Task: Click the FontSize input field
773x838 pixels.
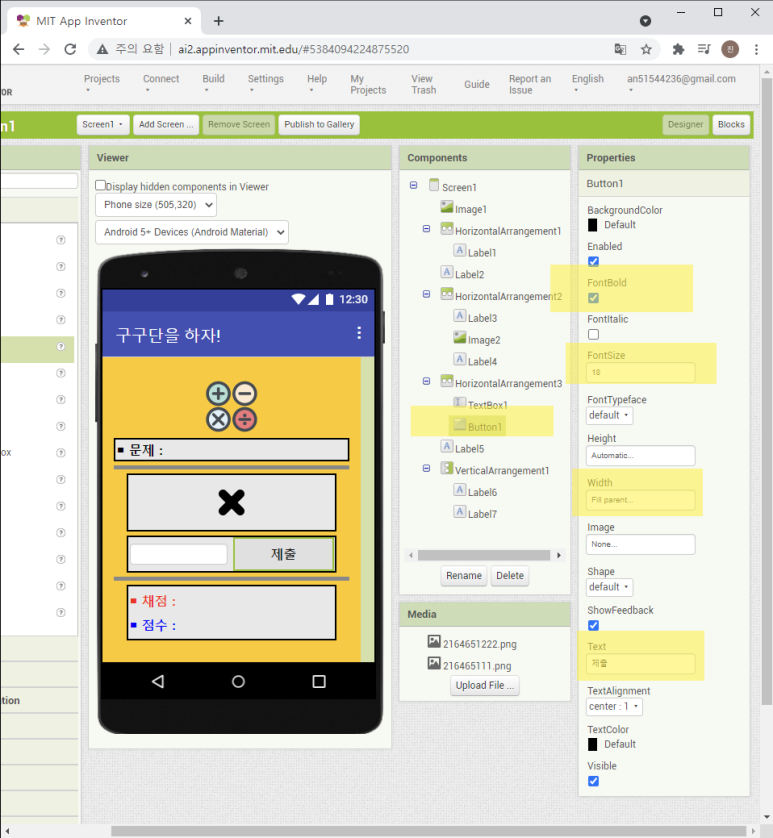Action: click(640, 373)
